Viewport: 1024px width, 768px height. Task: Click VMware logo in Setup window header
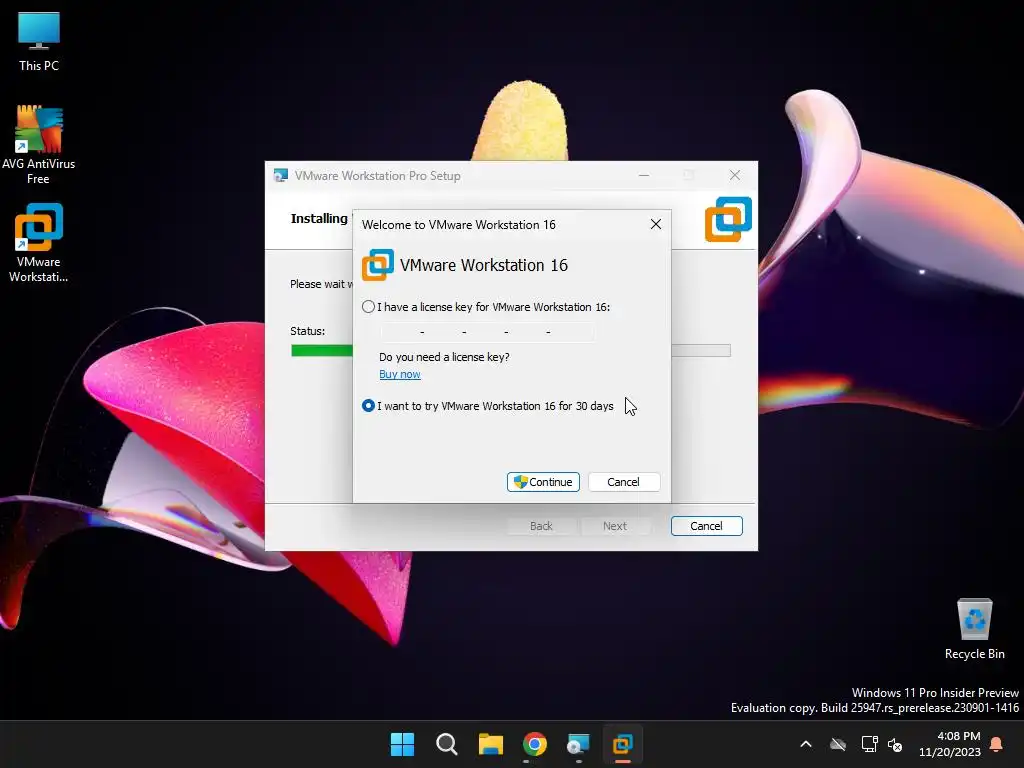point(728,219)
